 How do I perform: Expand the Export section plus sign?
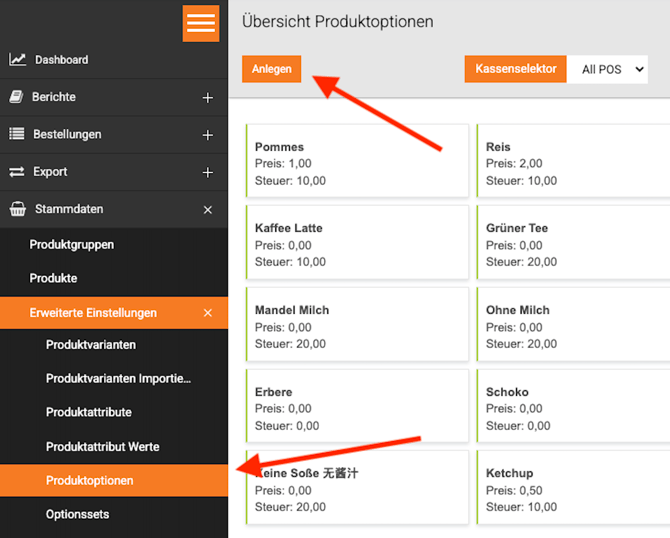pos(208,173)
